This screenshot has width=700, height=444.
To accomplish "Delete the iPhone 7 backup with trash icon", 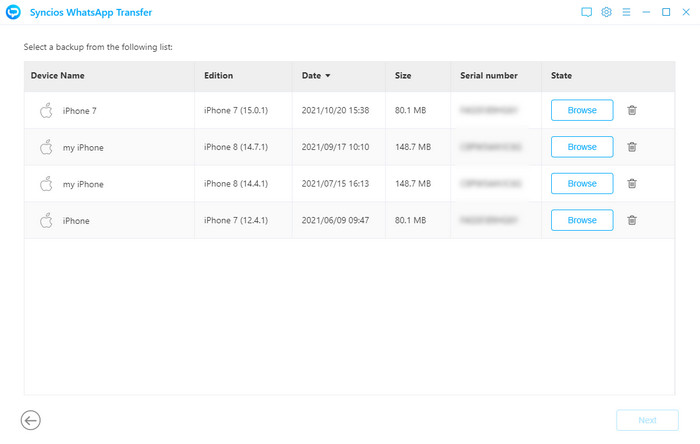I will tap(632, 110).
